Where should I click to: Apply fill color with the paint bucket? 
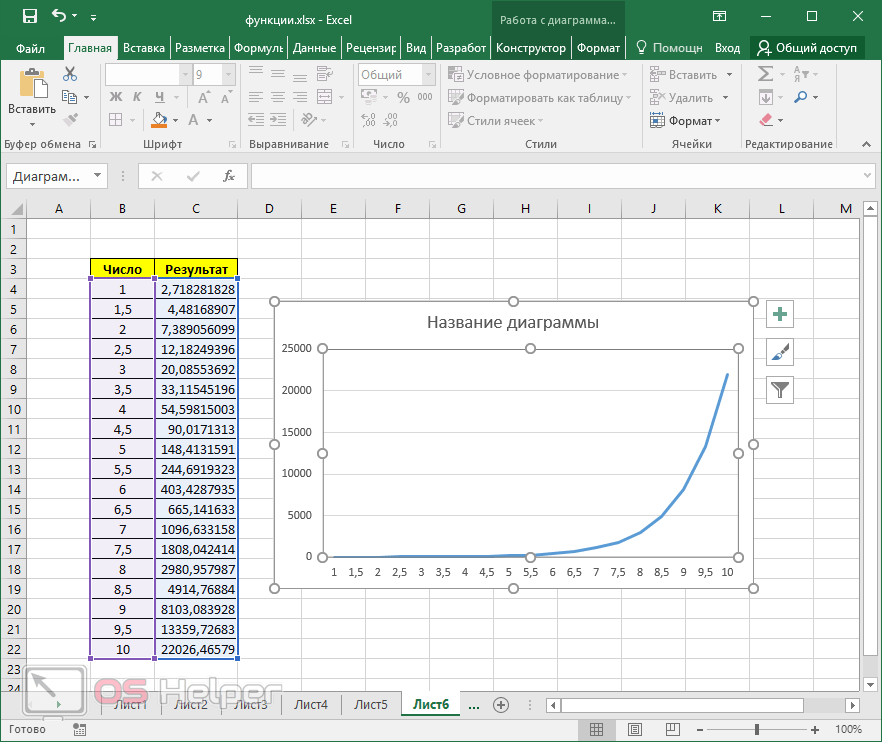[160, 120]
